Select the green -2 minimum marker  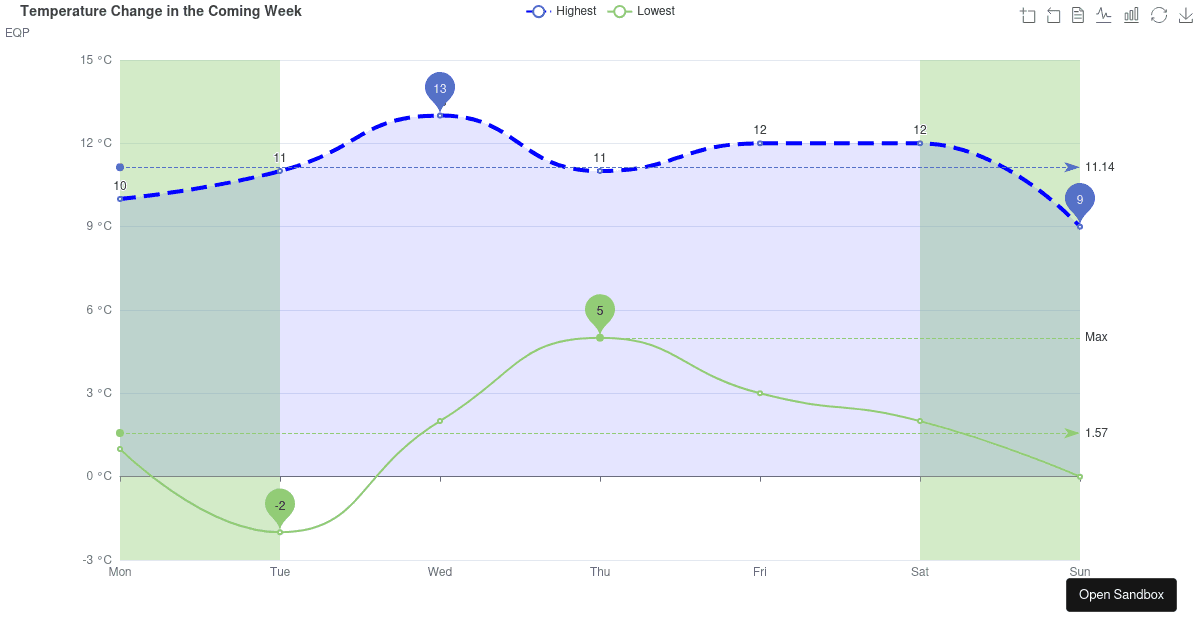(x=280, y=505)
